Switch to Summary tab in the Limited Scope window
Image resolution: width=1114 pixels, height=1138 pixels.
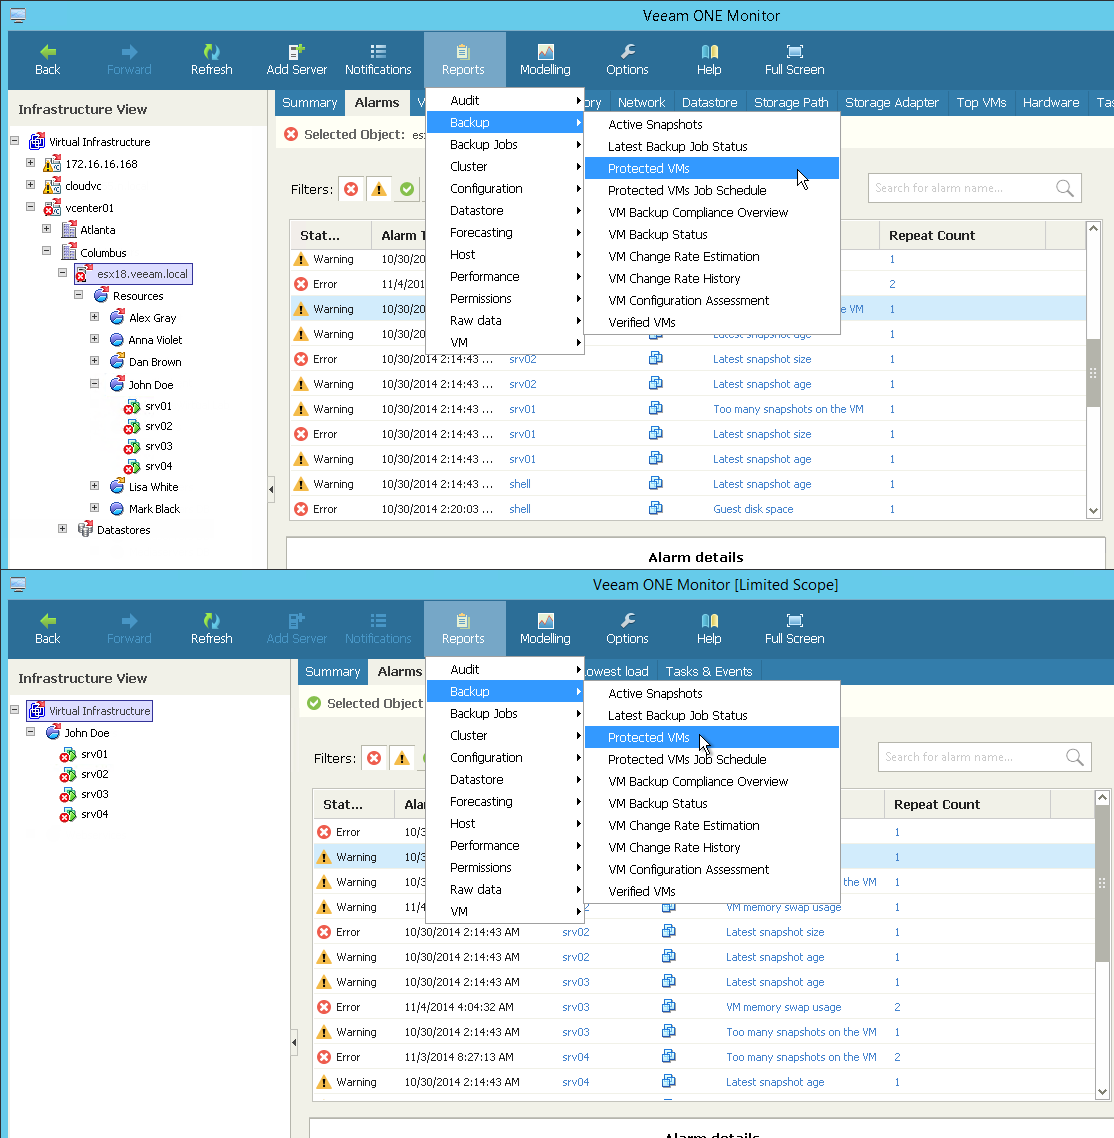[332, 671]
